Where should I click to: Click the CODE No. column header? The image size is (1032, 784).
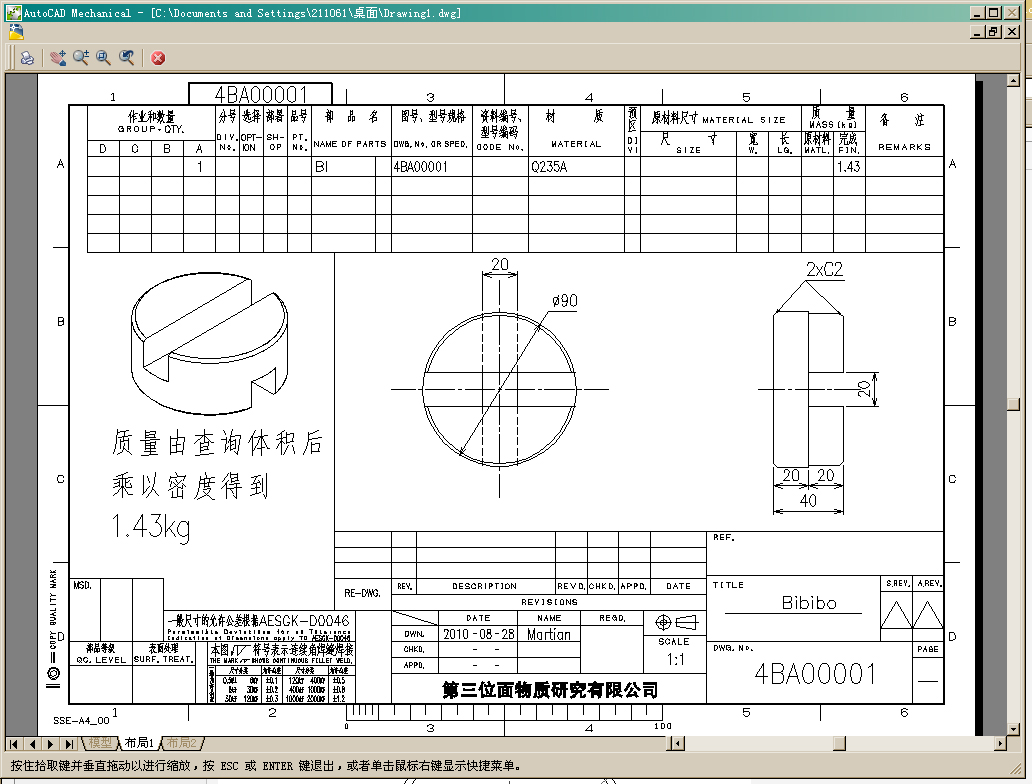pos(500,147)
